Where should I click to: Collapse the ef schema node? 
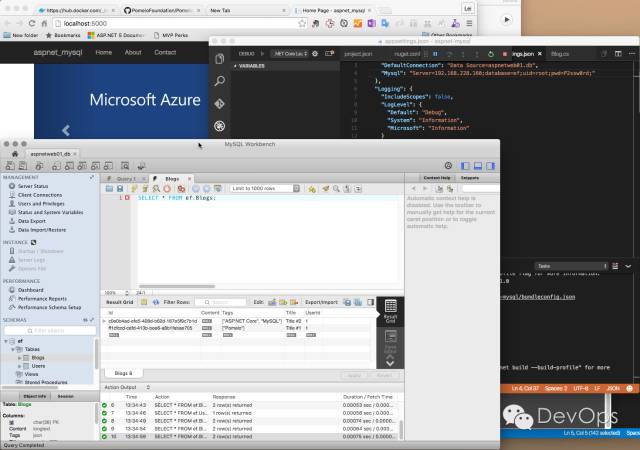6,341
